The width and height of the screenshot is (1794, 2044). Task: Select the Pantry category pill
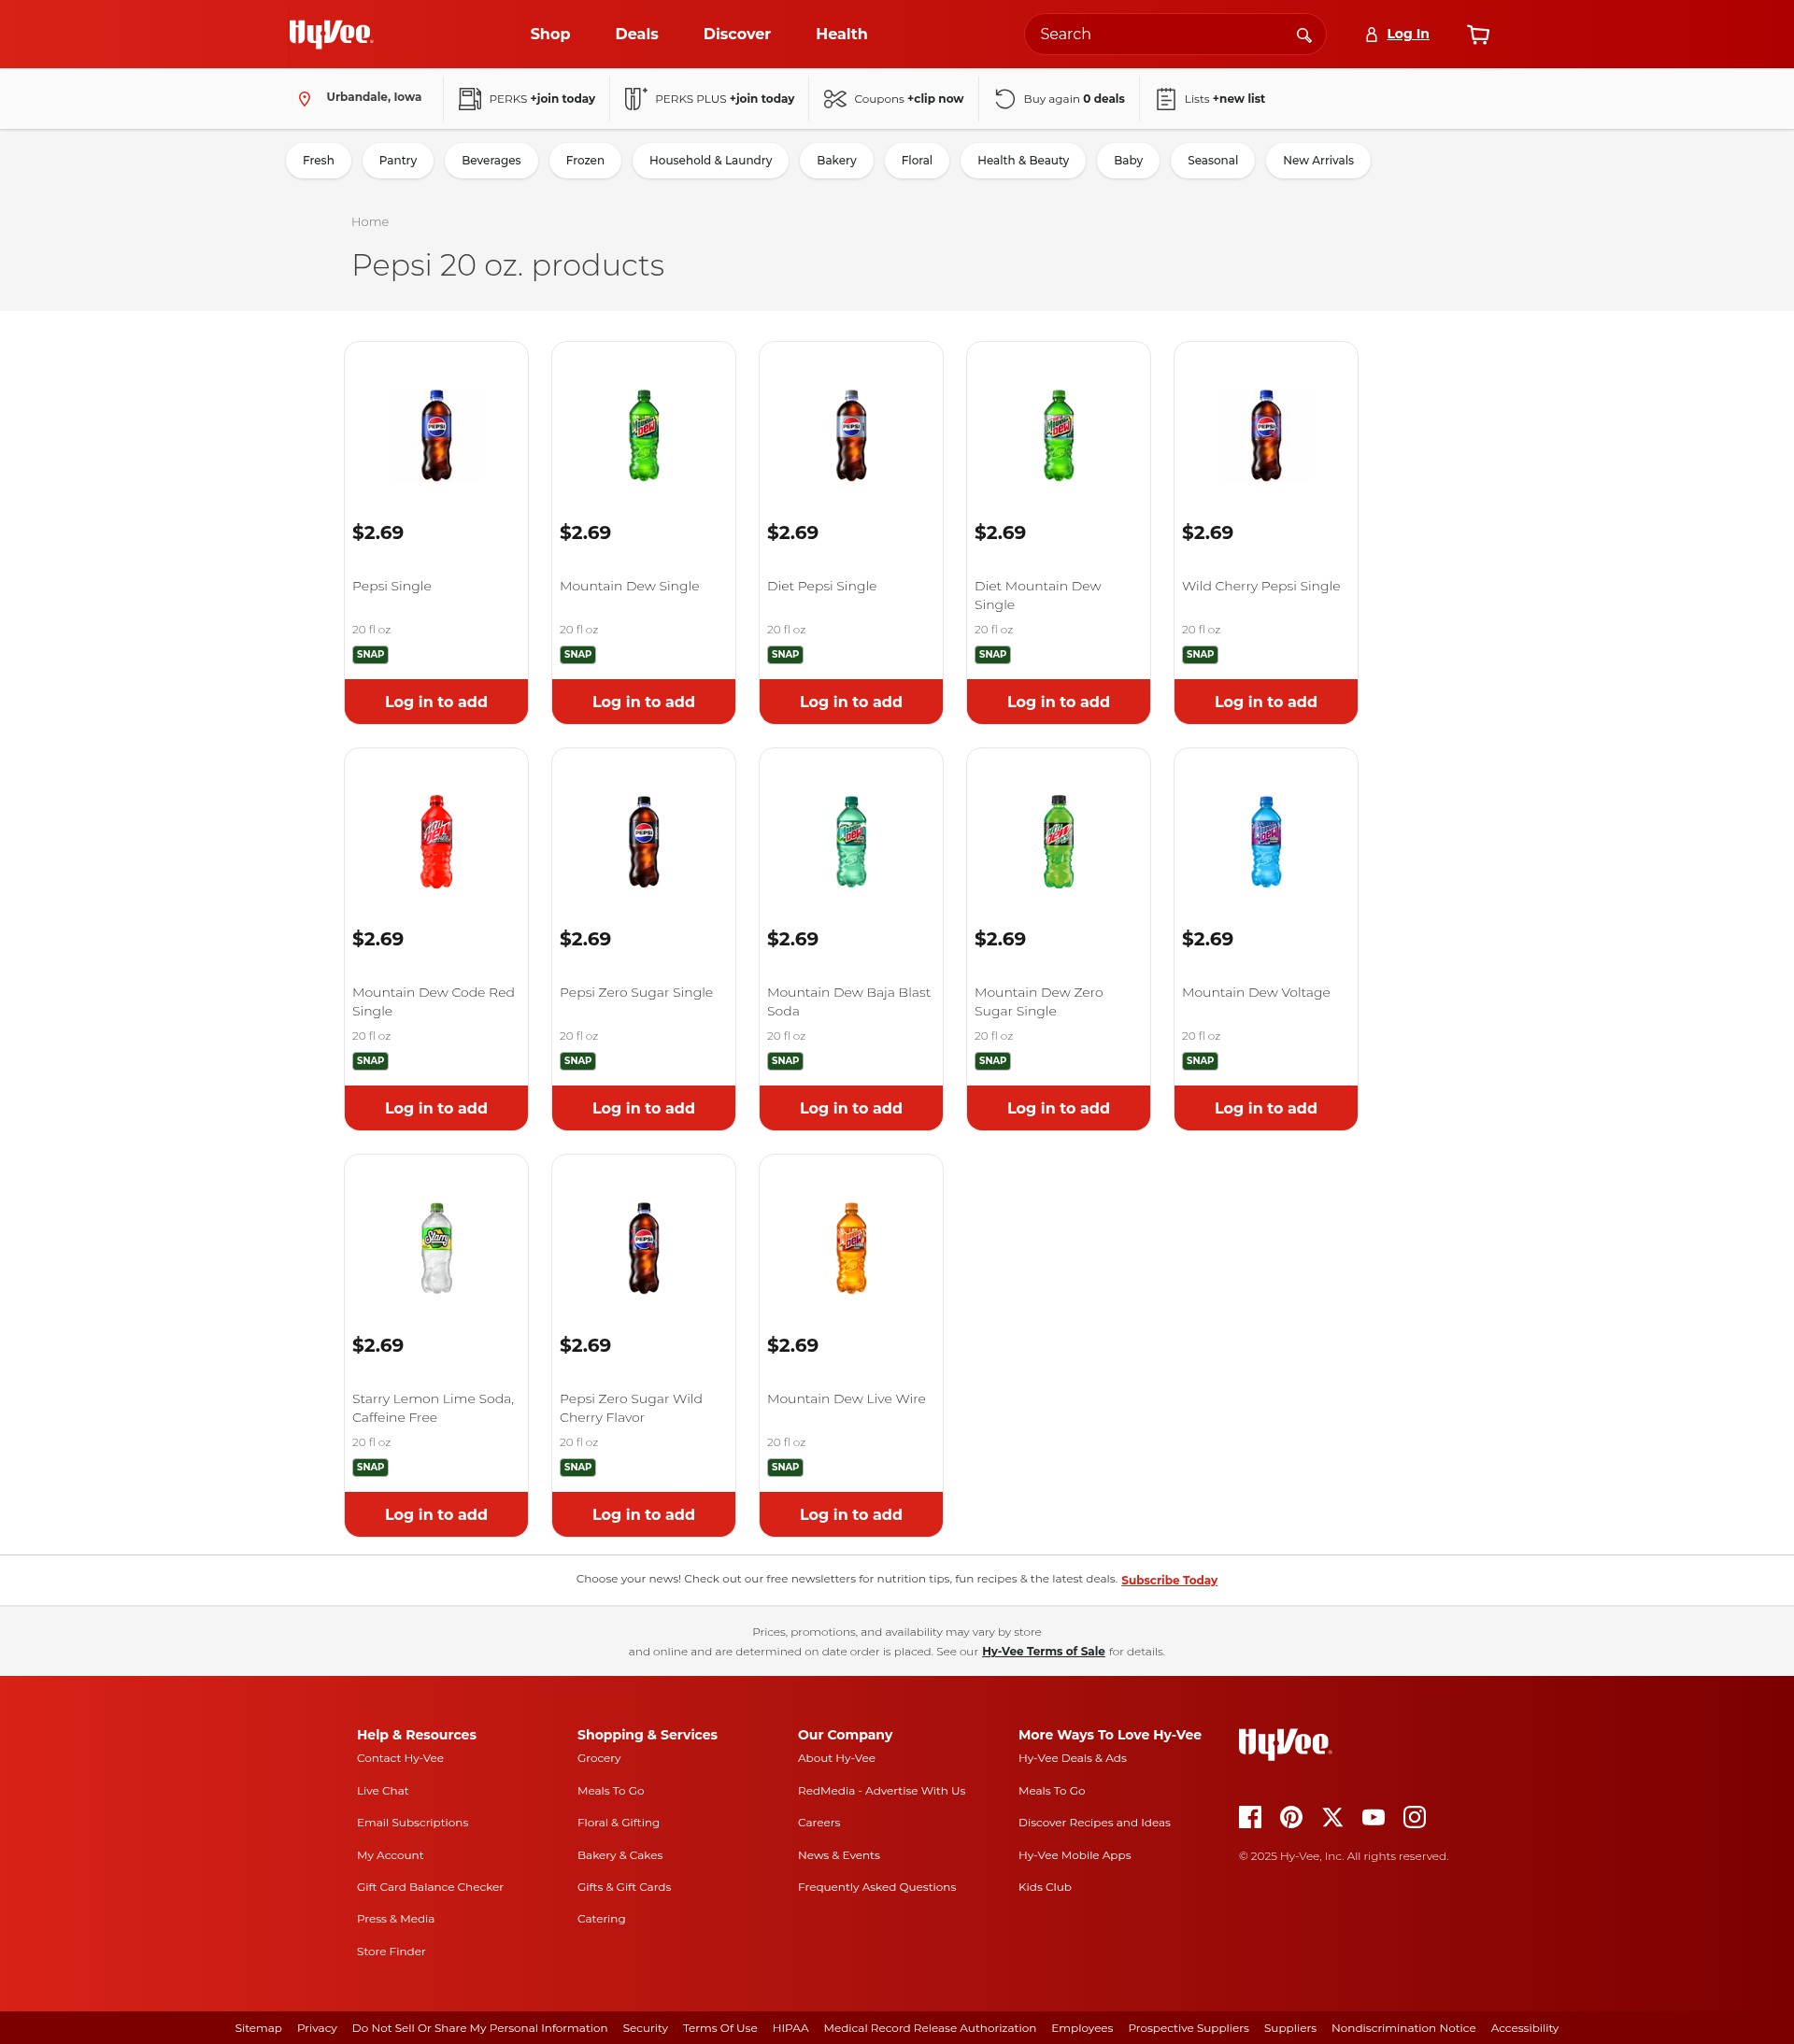tap(398, 160)
